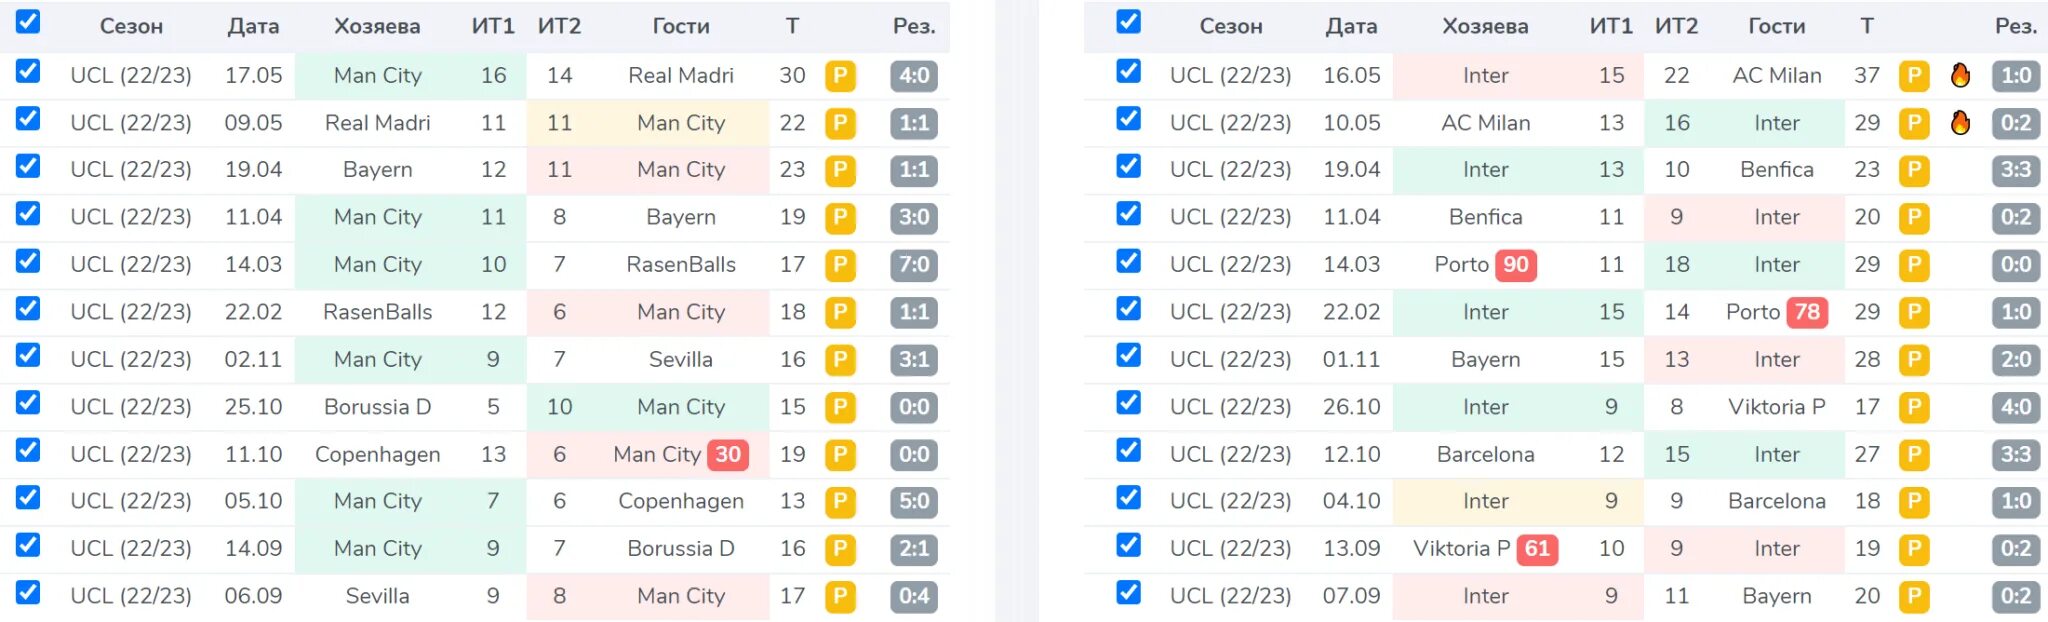Viewport: 2048px width, 622px height.
Task: Sort left table by Дата column header
Action: click(253, 26)
